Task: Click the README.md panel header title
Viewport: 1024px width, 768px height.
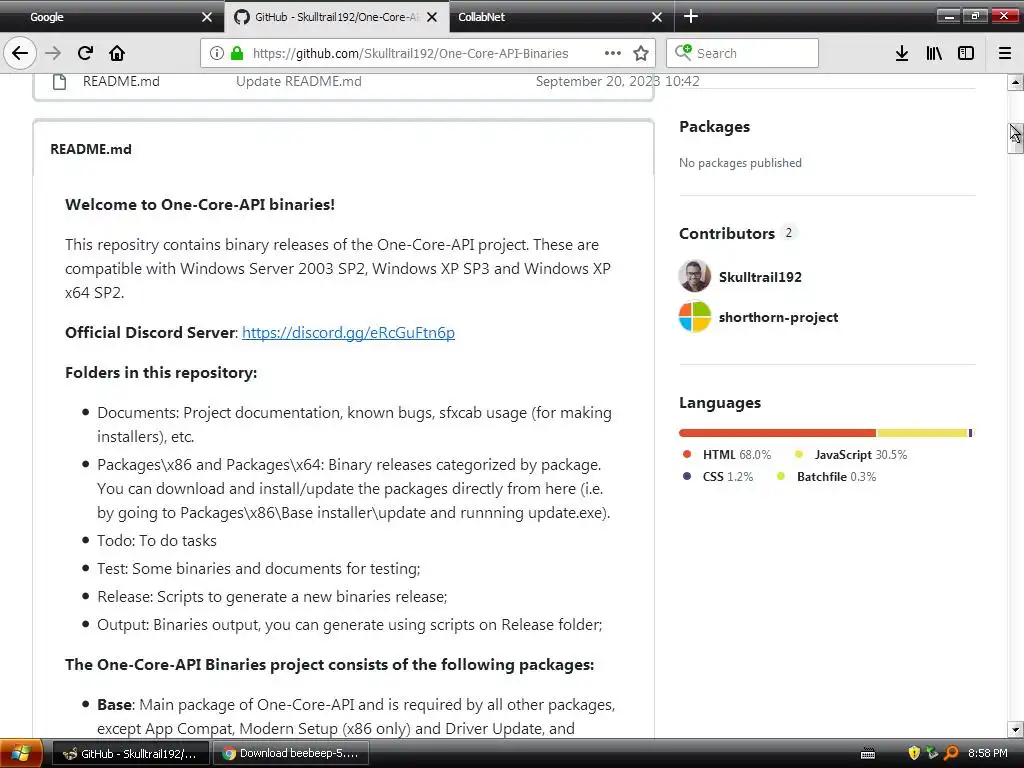Action: click(x=91, y=149)
